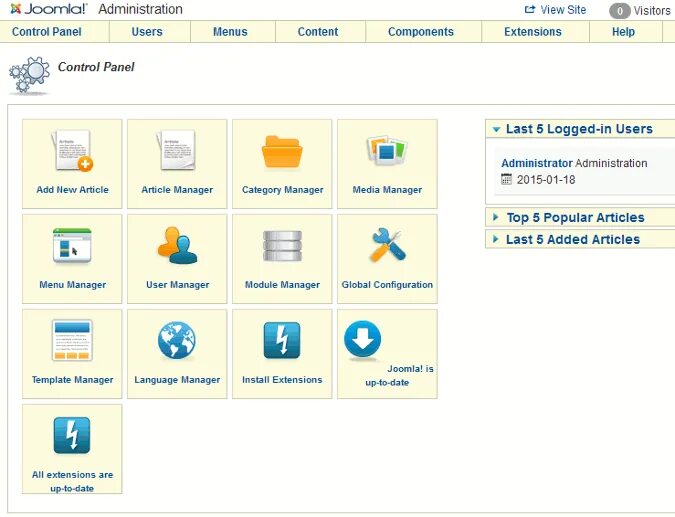
Task: Click the Administrator user link
Action: [x=537, y=163]
